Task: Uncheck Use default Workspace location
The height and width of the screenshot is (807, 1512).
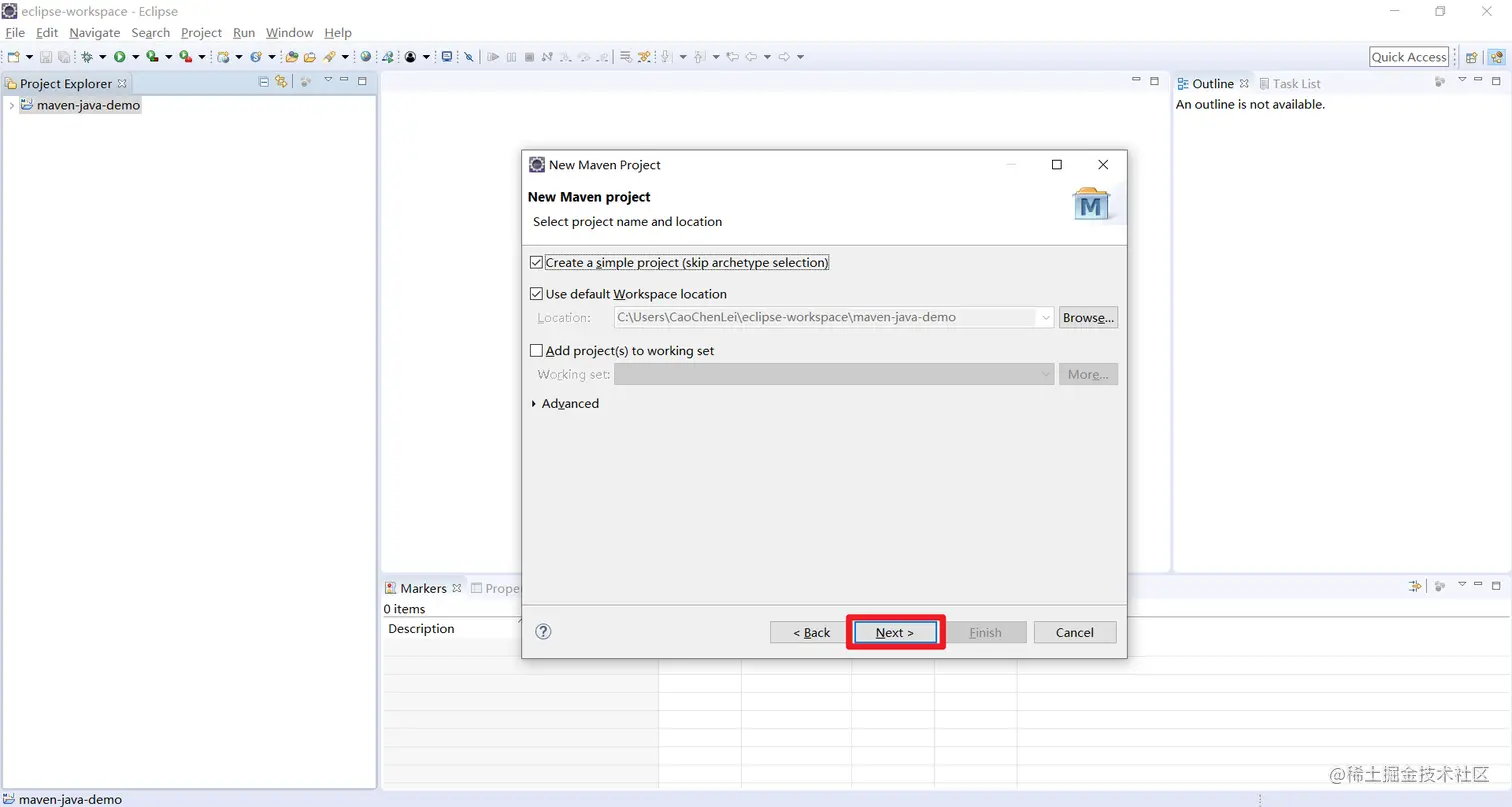Action: click(536, 294)
